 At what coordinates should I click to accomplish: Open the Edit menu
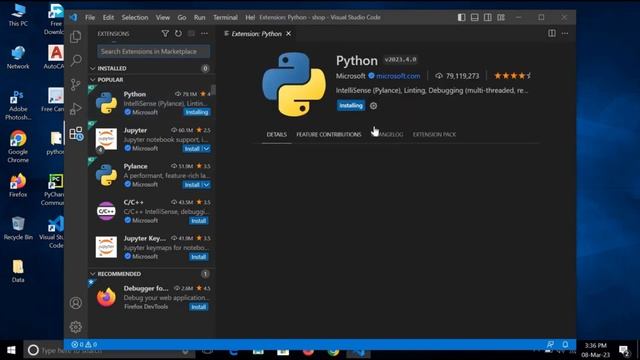click(108, 18)
